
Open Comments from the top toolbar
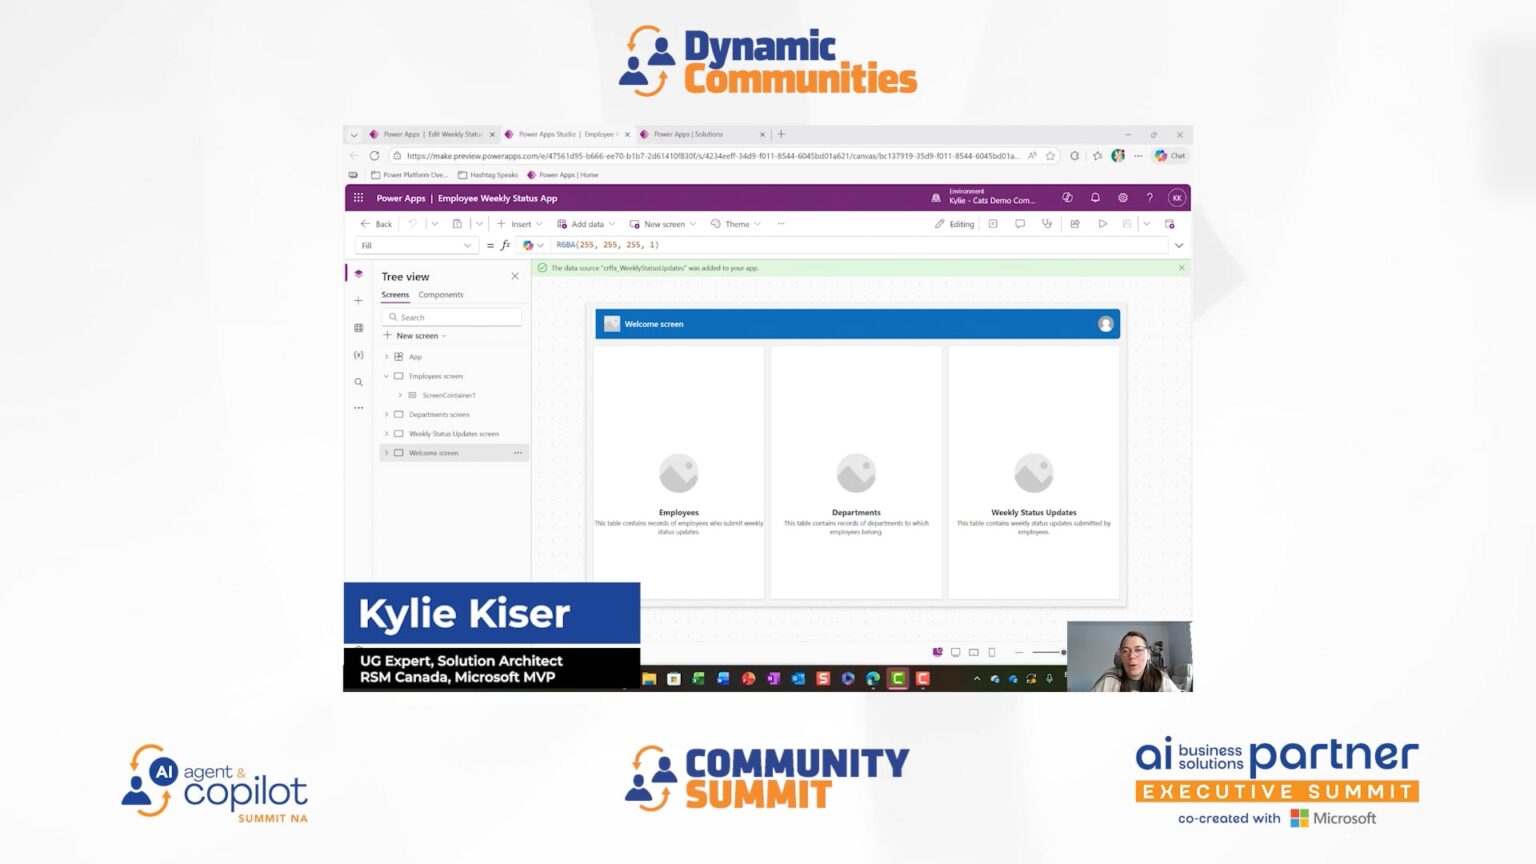[x=1020, y=224]
